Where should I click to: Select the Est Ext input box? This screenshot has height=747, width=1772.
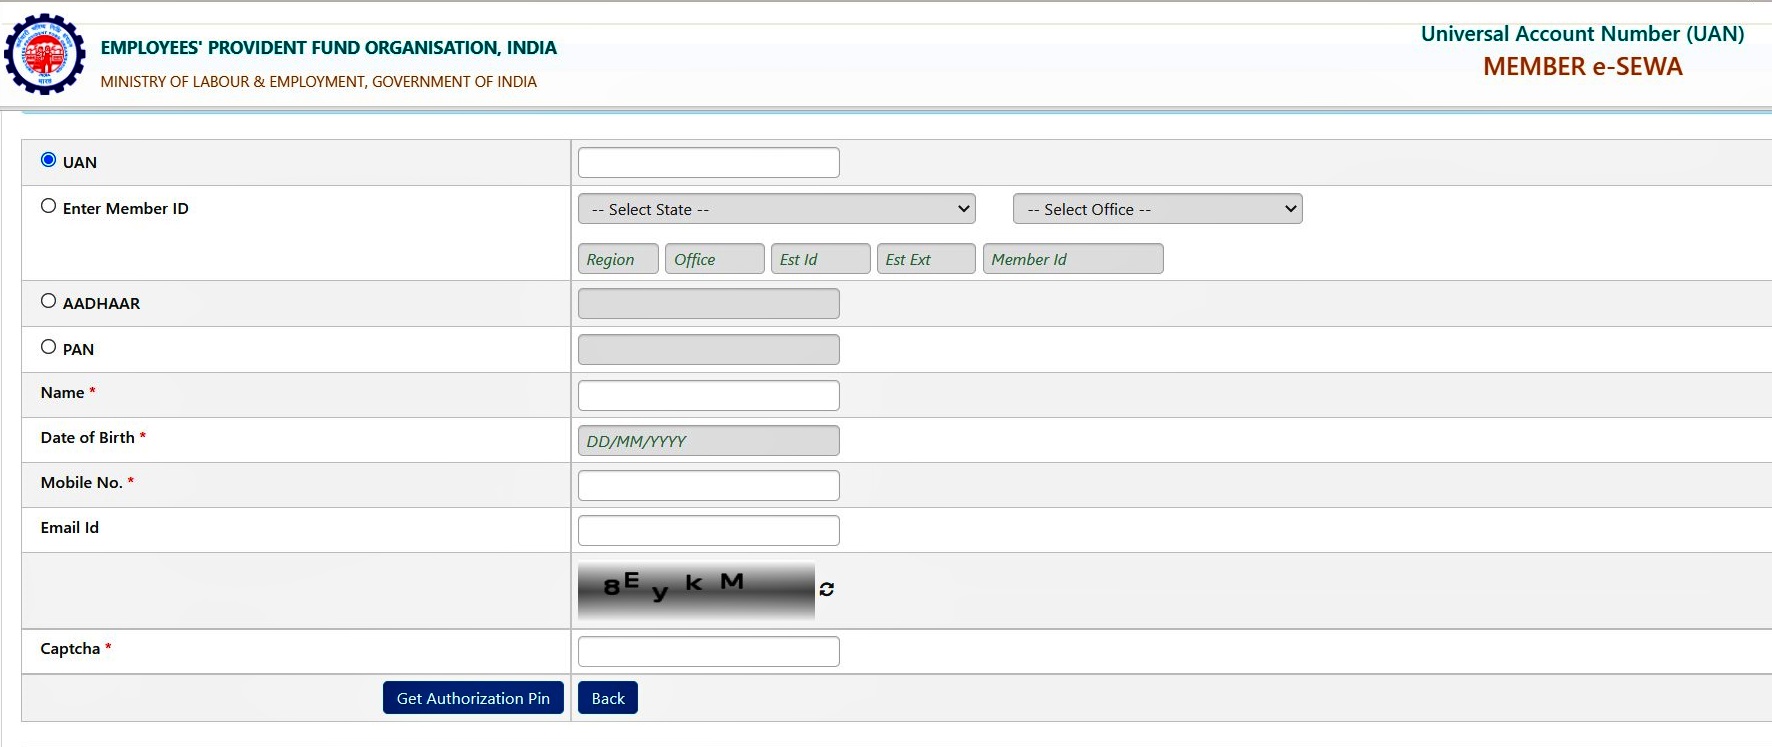pos(926,259)
